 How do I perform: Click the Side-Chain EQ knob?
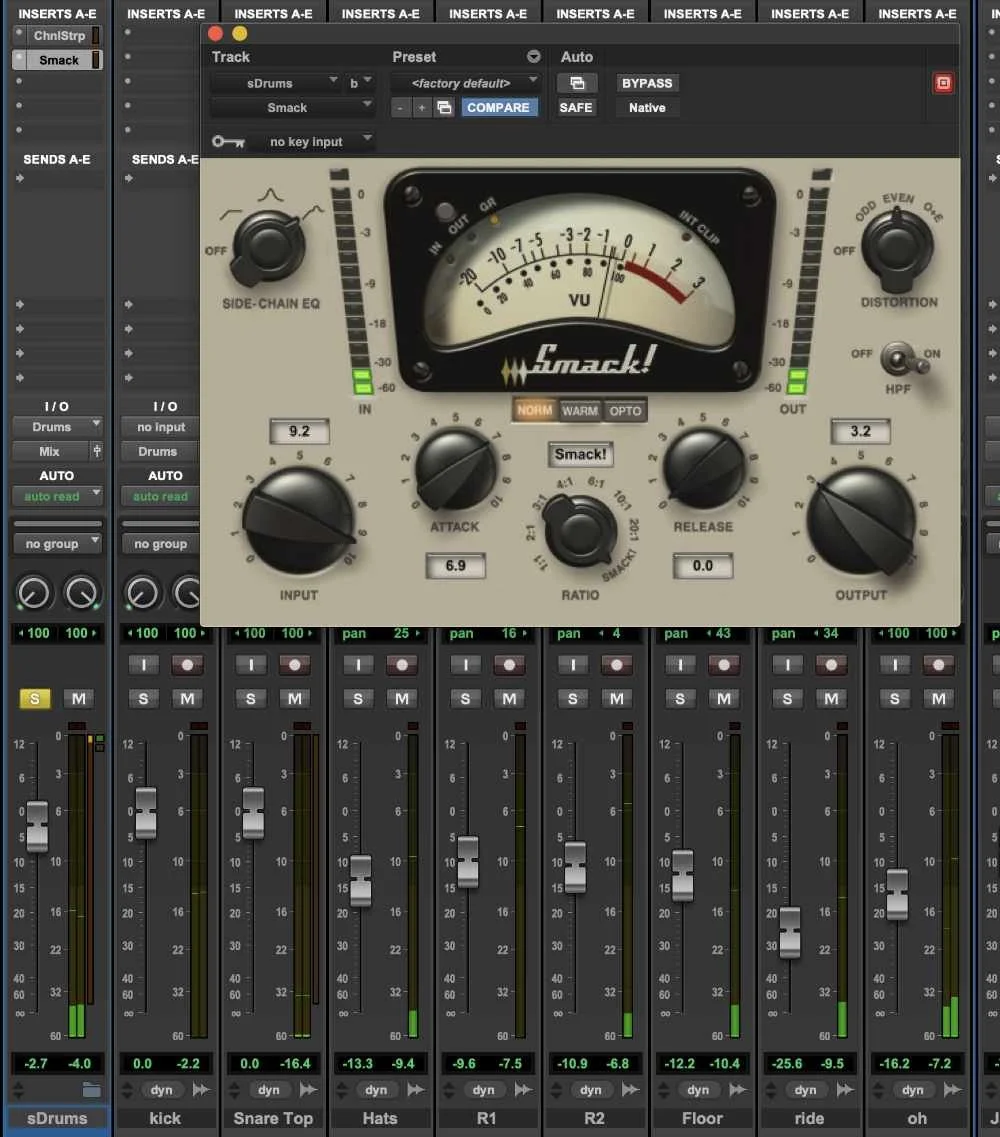(266, 247)
